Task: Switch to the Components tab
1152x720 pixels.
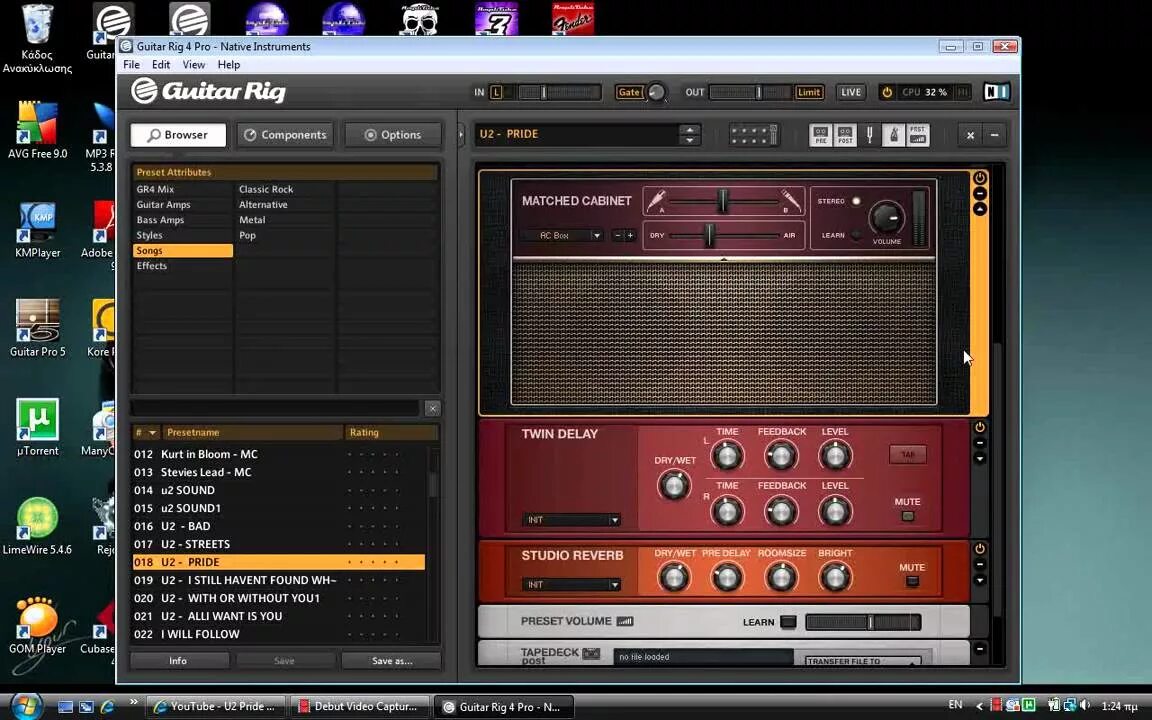Action: (285, 134)
